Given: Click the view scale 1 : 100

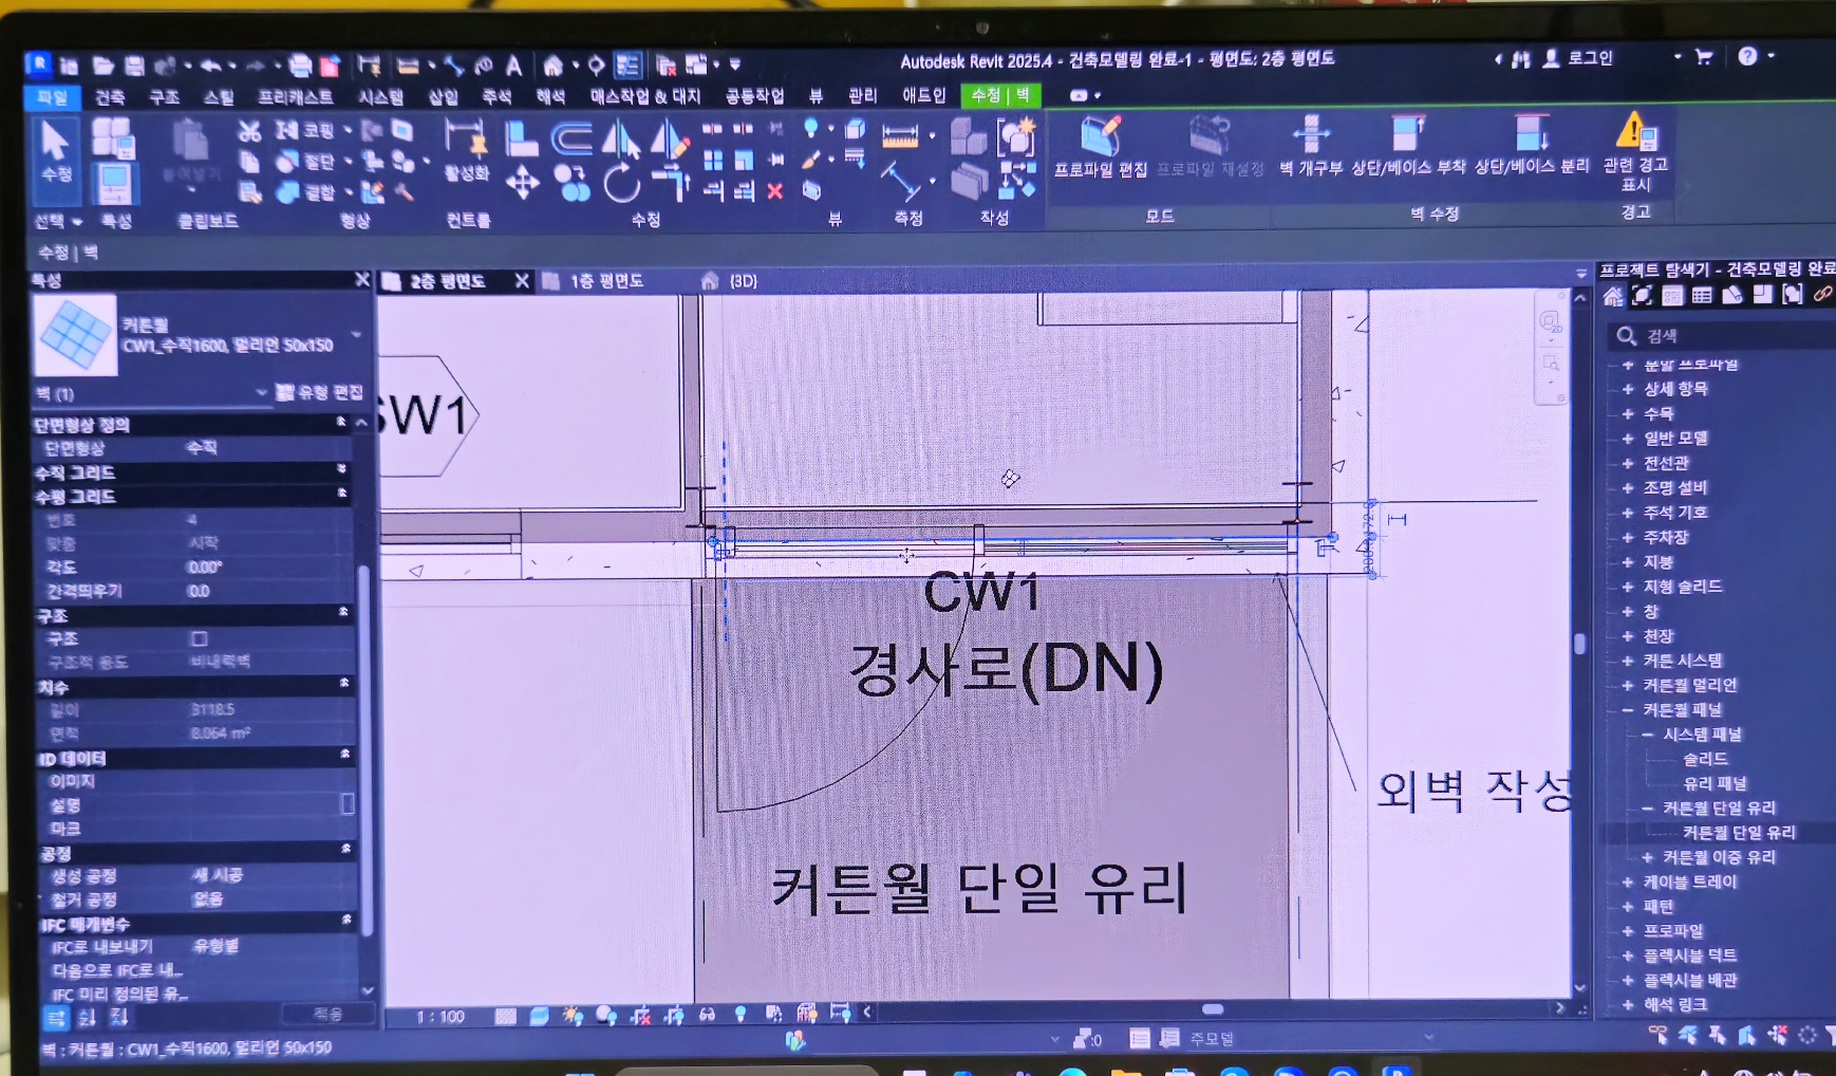Looking at the screenshot, I should pyautogui.click(x=440, y=1017).
